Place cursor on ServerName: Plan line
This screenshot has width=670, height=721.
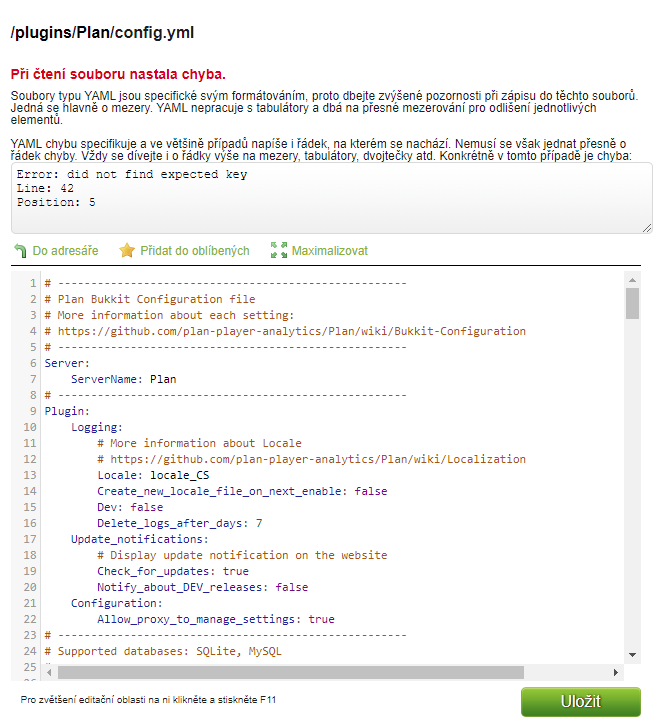click(x=123, y=379)
